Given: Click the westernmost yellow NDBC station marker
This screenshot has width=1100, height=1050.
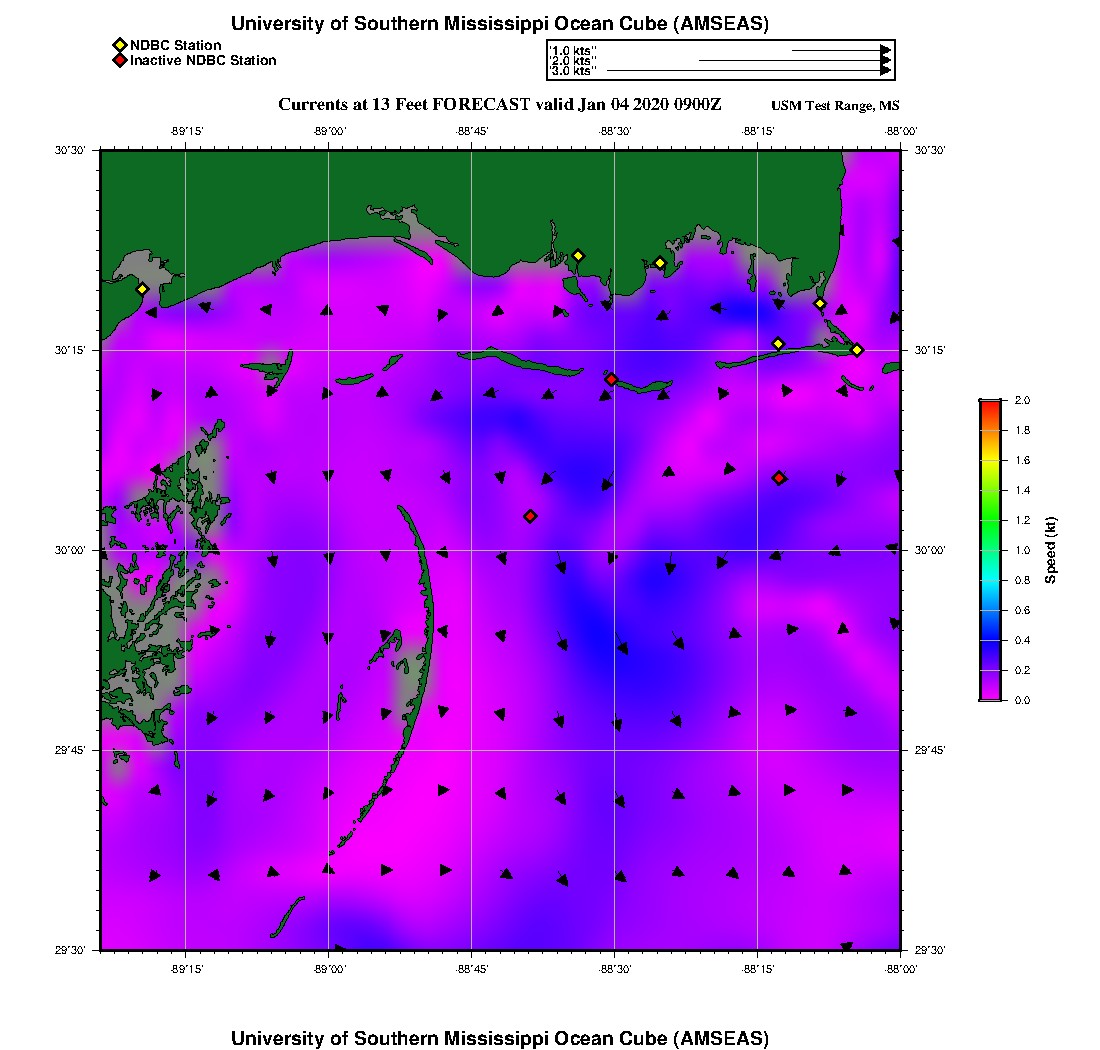Looking at the screenshot, I should (142, 289).
